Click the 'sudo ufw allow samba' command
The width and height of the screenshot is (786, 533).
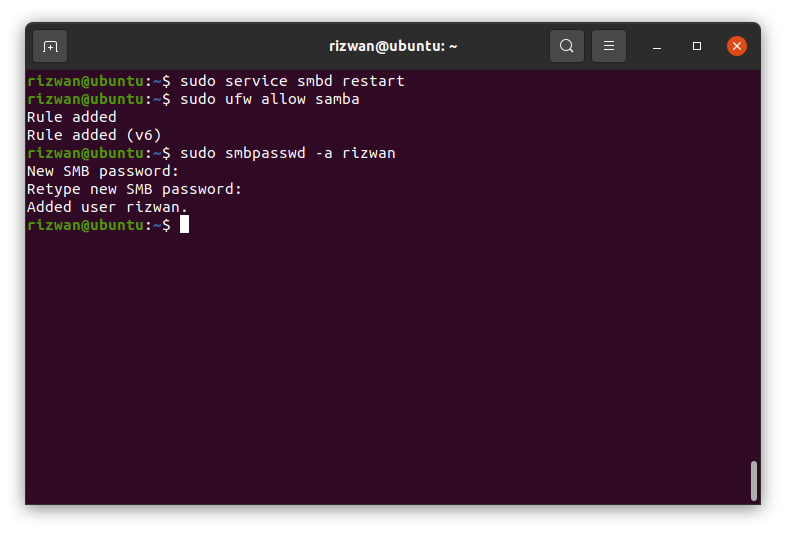click(x=270, y=99)
